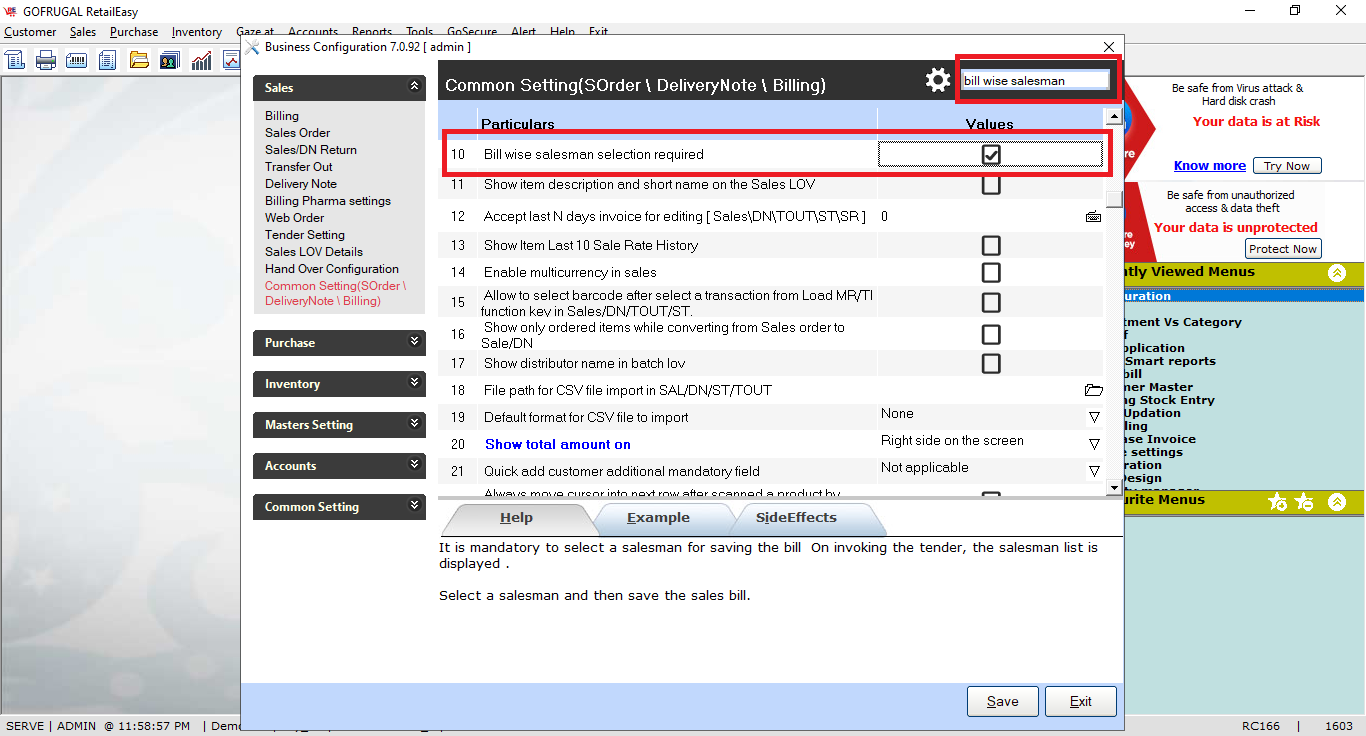
Task: Open the Purchase menu in menu bar
Action: pyautogui.click(x=134, y=32)
